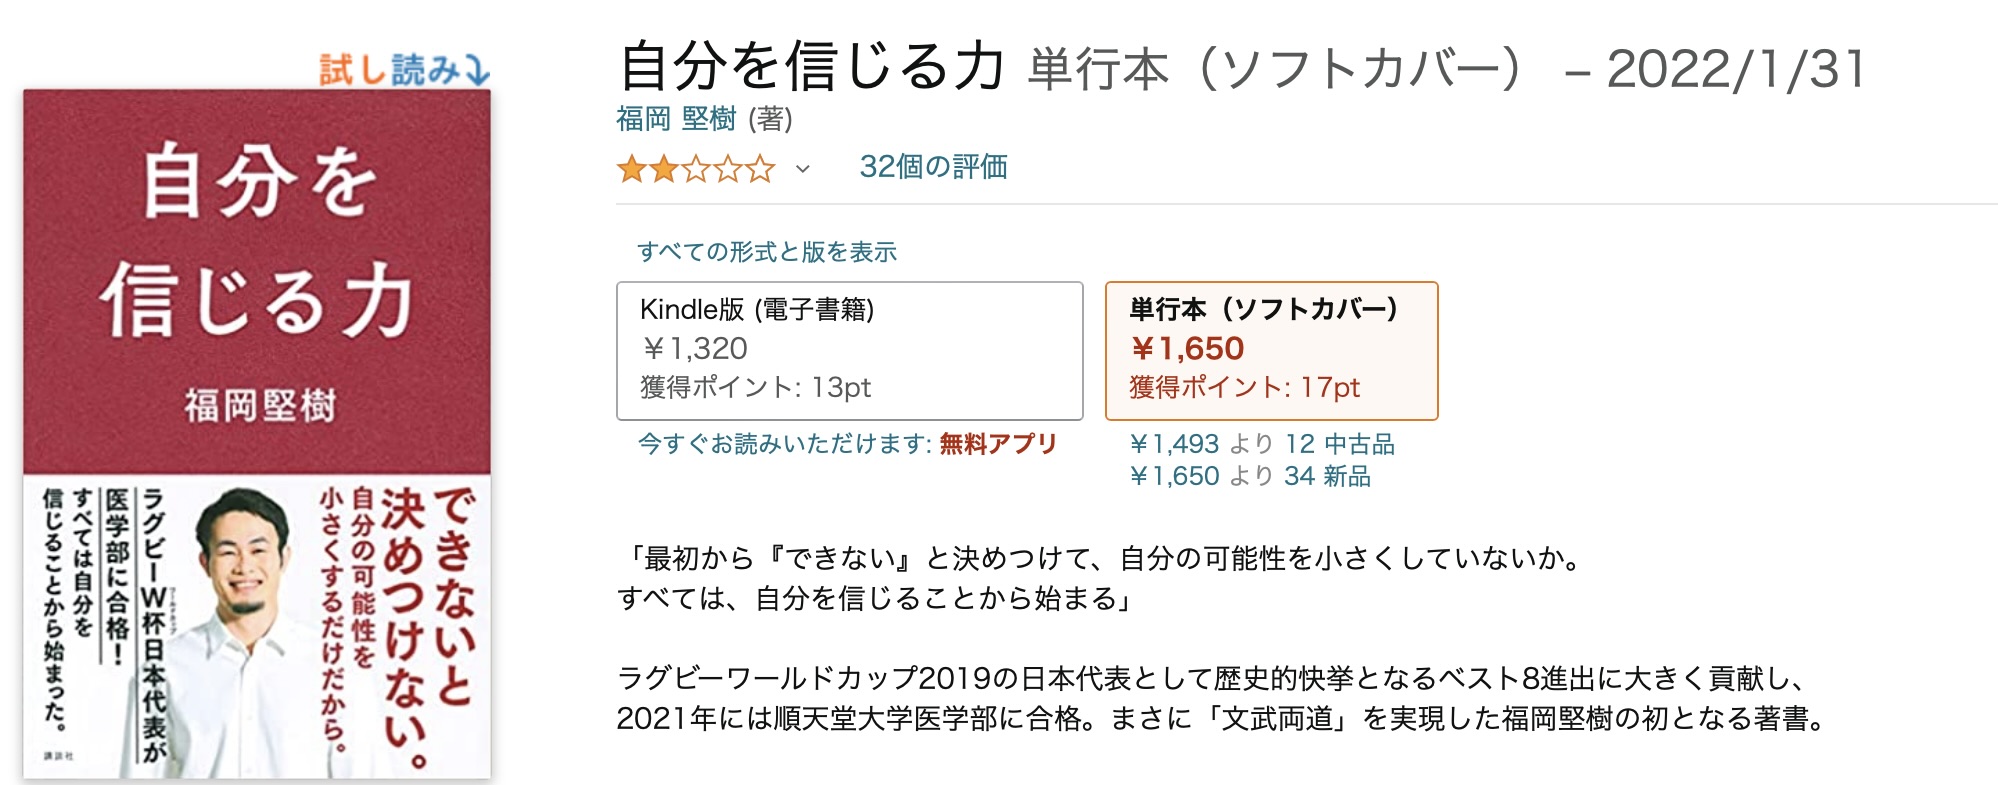Click 今すぐお読みいただけます text link
The height and width of the screenshot is (785, 1998).
[x=785, y=443]
